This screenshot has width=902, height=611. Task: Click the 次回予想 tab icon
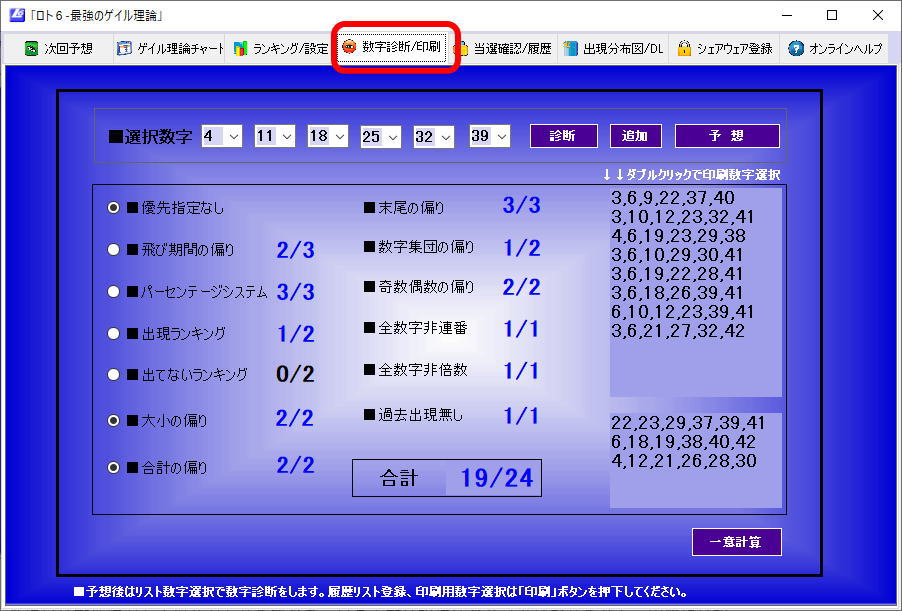(x=32, y=48)
